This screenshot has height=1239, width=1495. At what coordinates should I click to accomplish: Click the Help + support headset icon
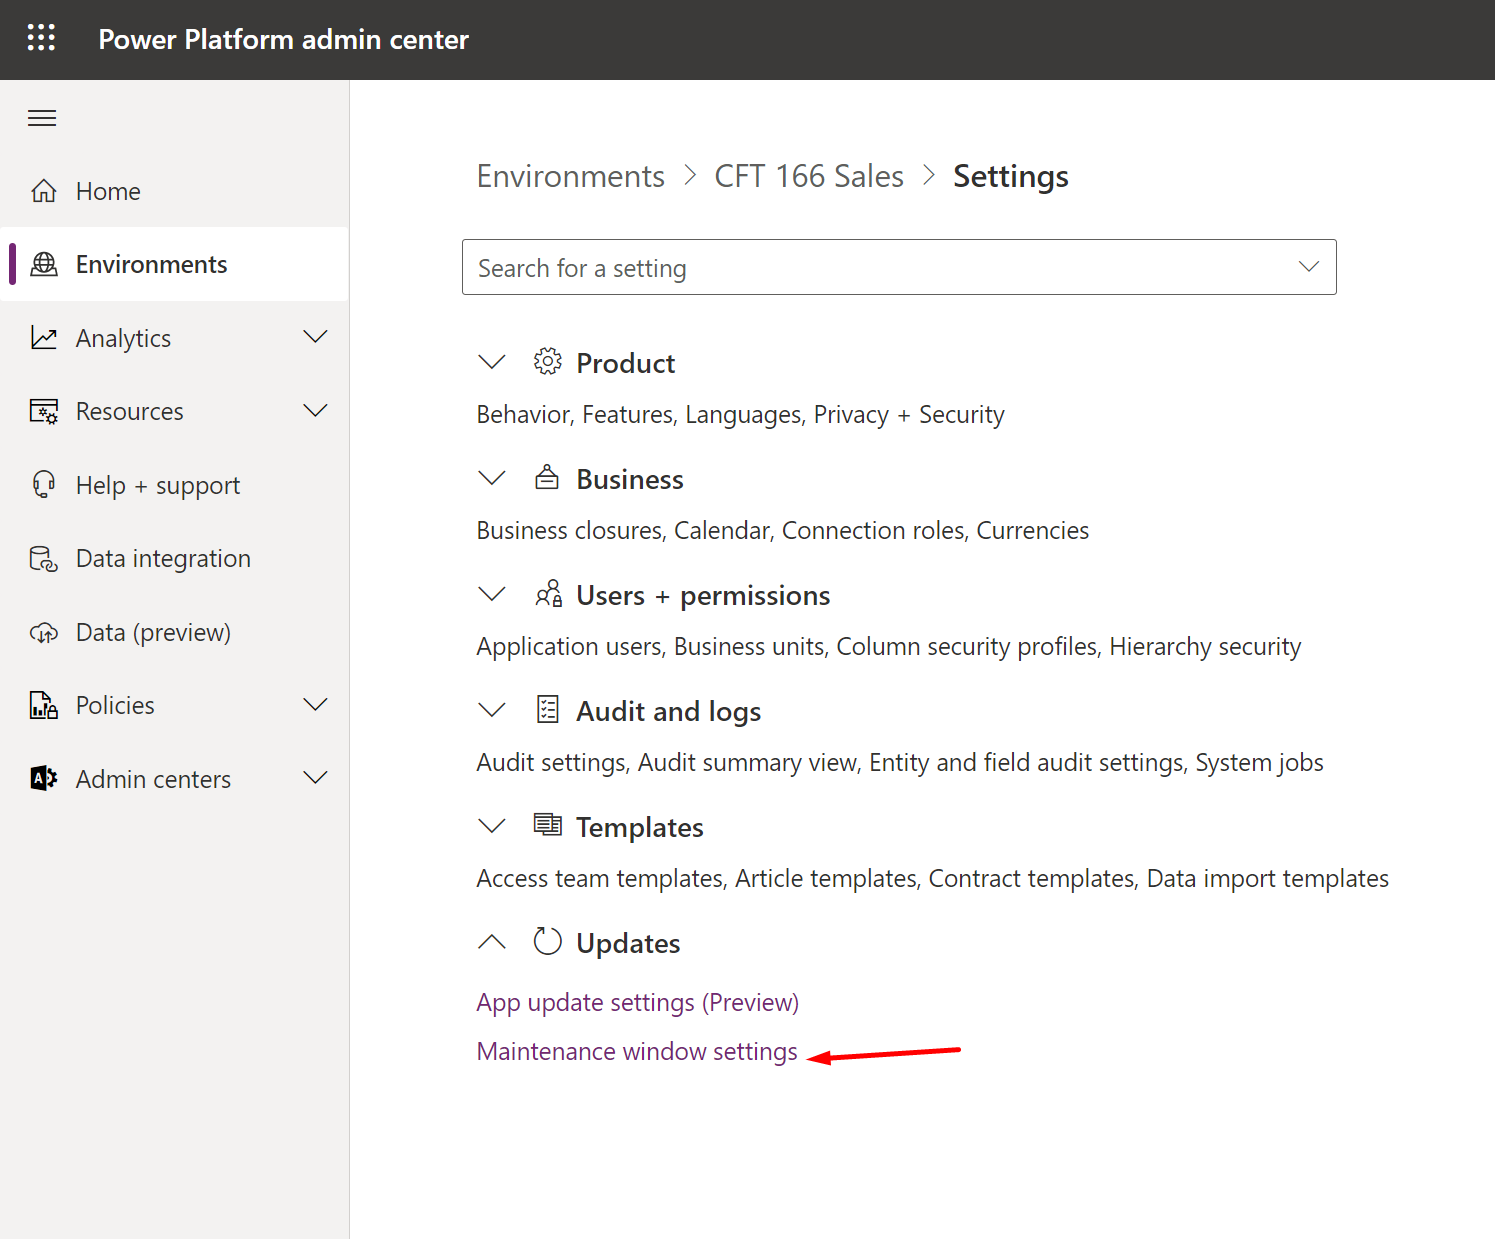coord(44,484)
